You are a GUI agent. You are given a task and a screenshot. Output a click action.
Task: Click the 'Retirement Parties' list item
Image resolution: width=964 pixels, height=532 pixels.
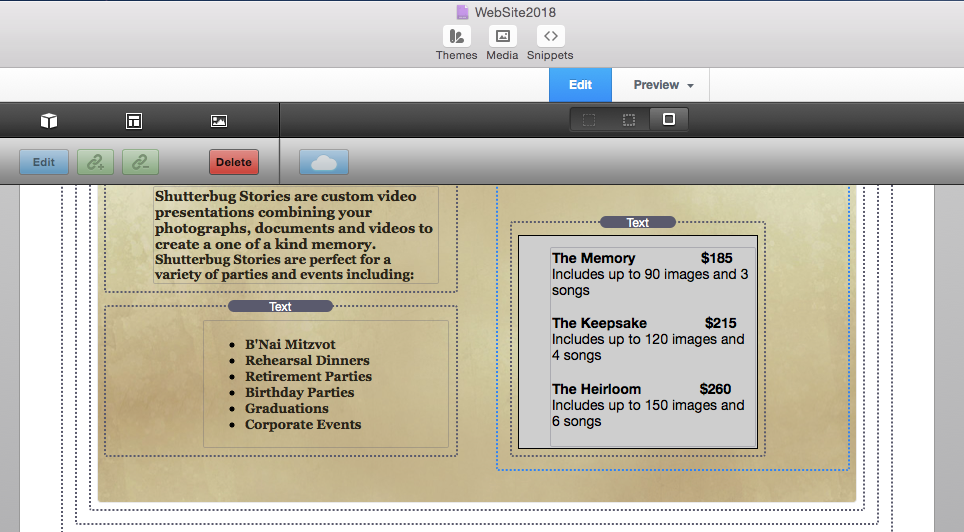(309, 376)
